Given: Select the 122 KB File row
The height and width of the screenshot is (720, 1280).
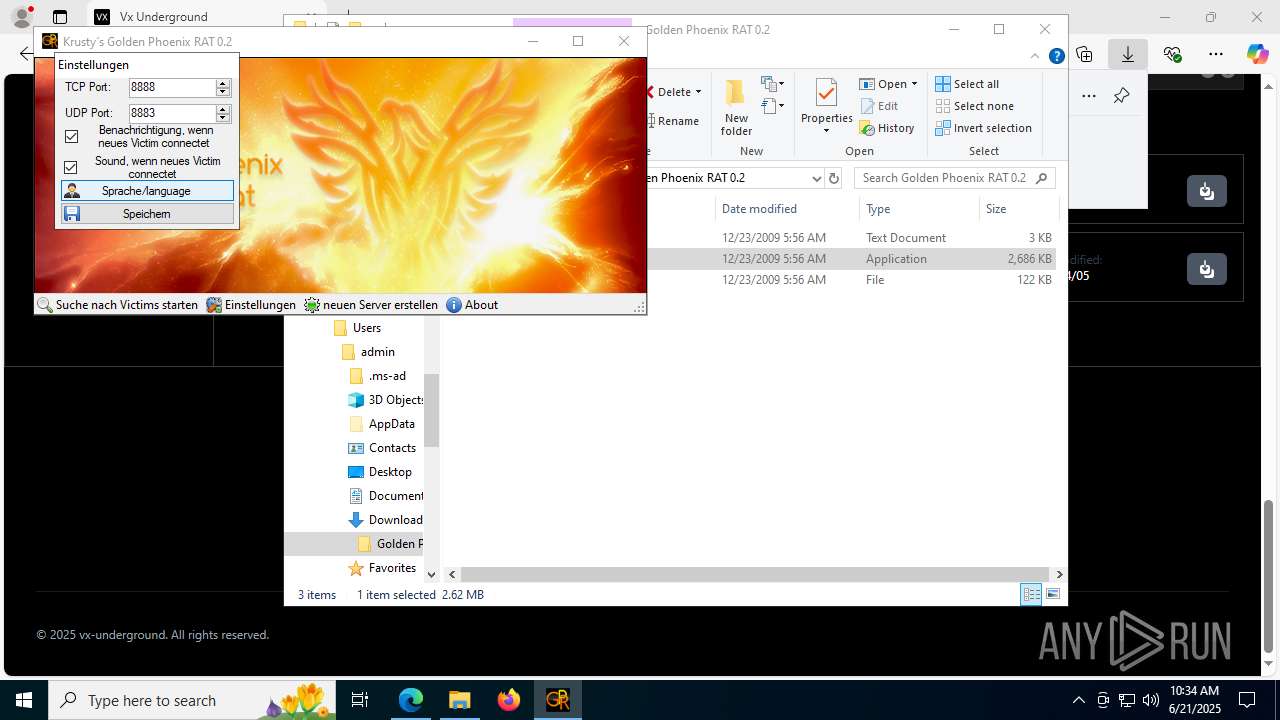Looking at the screenshot, I should point(851,280).
